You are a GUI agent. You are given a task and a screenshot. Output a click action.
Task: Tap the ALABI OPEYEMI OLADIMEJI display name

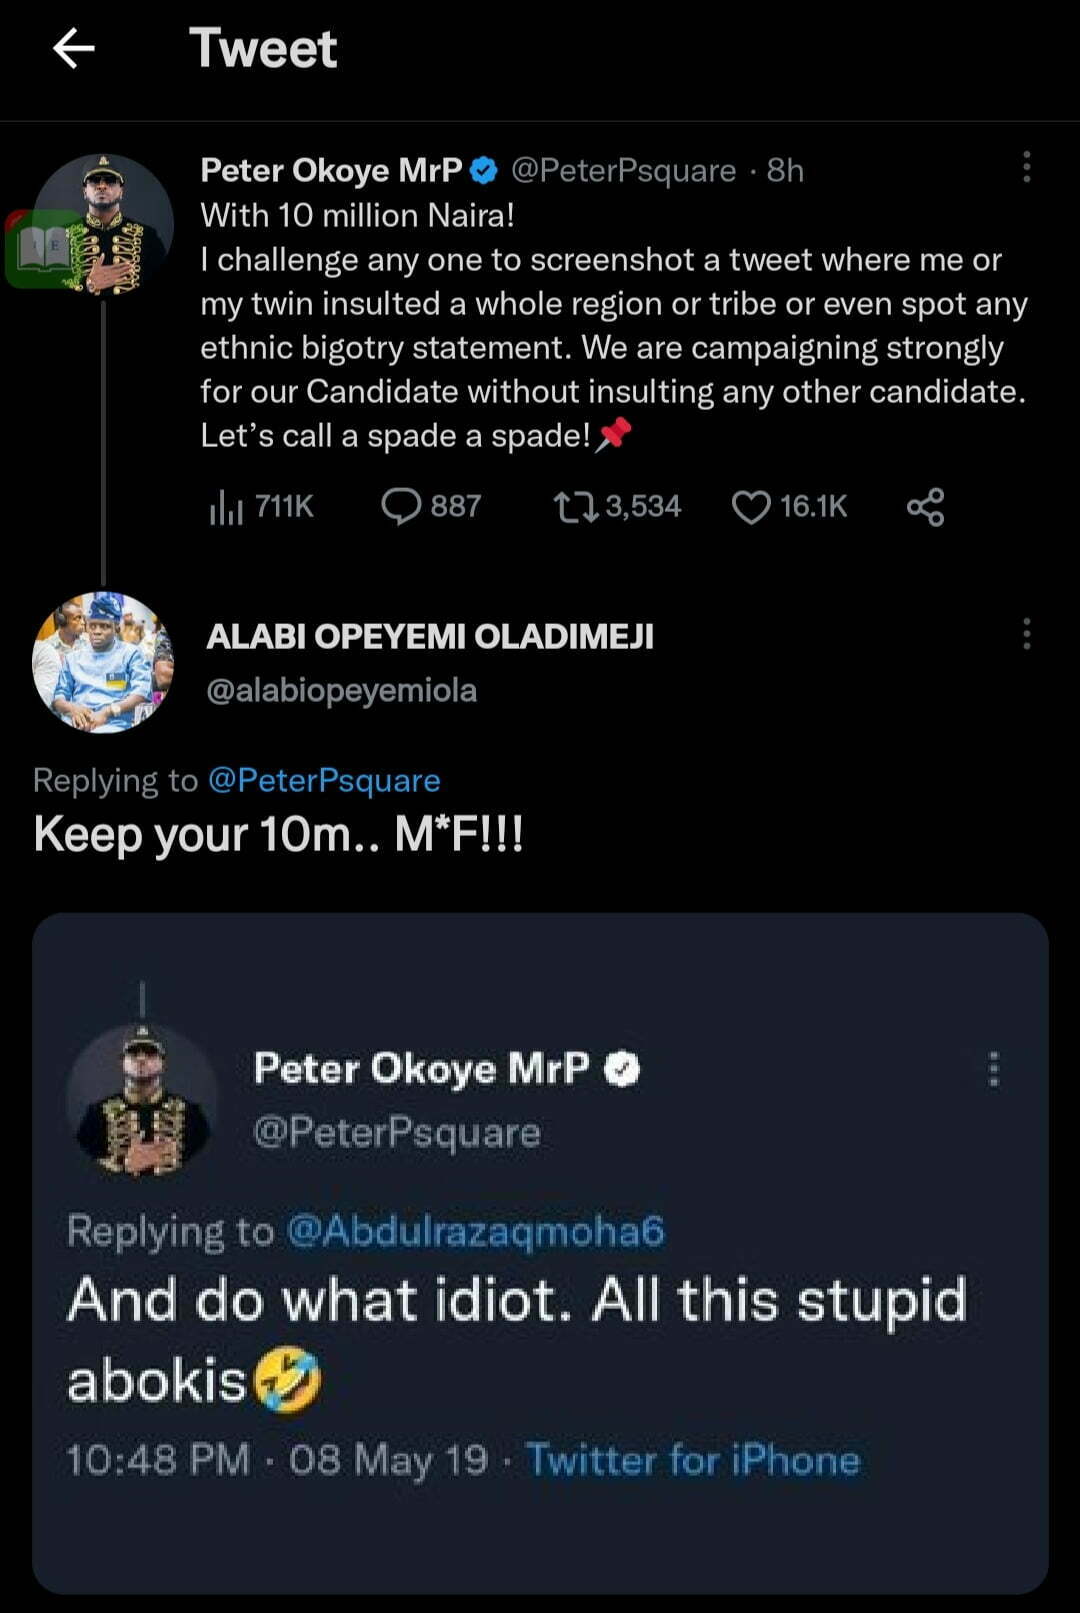pyautogui.click(x=430, y=636)
